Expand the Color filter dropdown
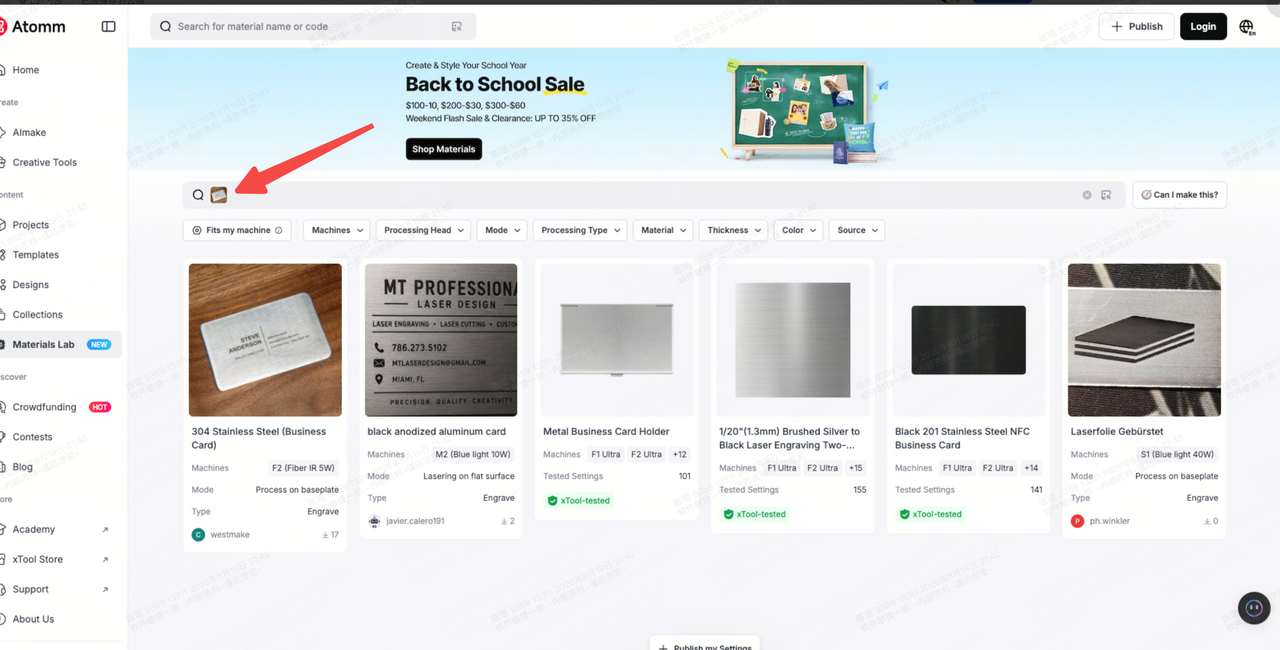1280x650 pixels. pyautogui.click(x=798, y=230)
